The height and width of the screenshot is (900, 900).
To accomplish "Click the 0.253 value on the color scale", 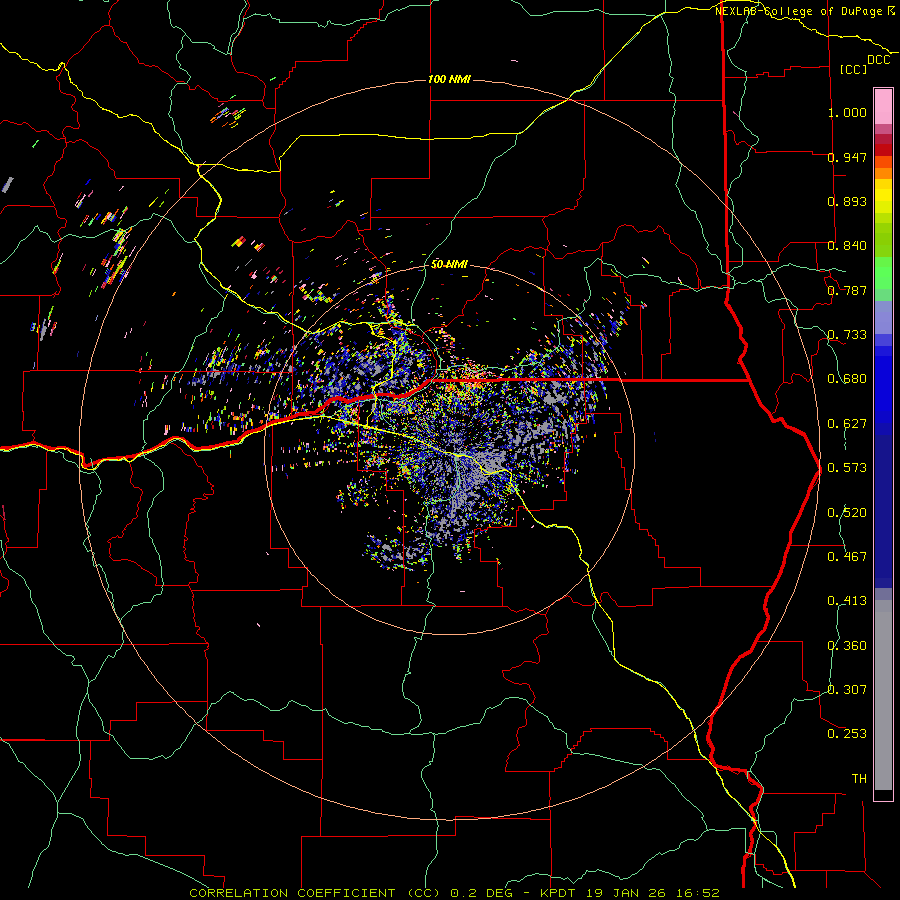I will (x=847, y=734).
